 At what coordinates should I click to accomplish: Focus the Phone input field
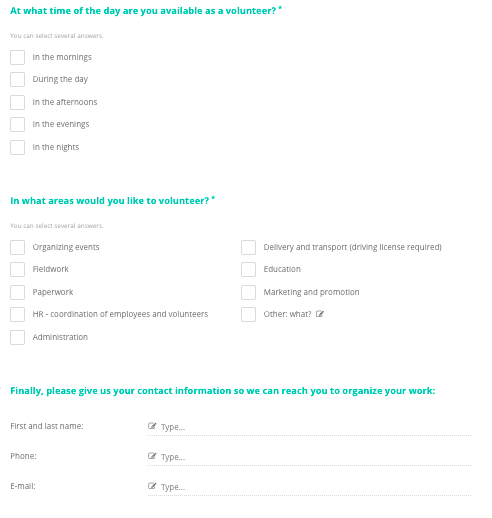309,457
